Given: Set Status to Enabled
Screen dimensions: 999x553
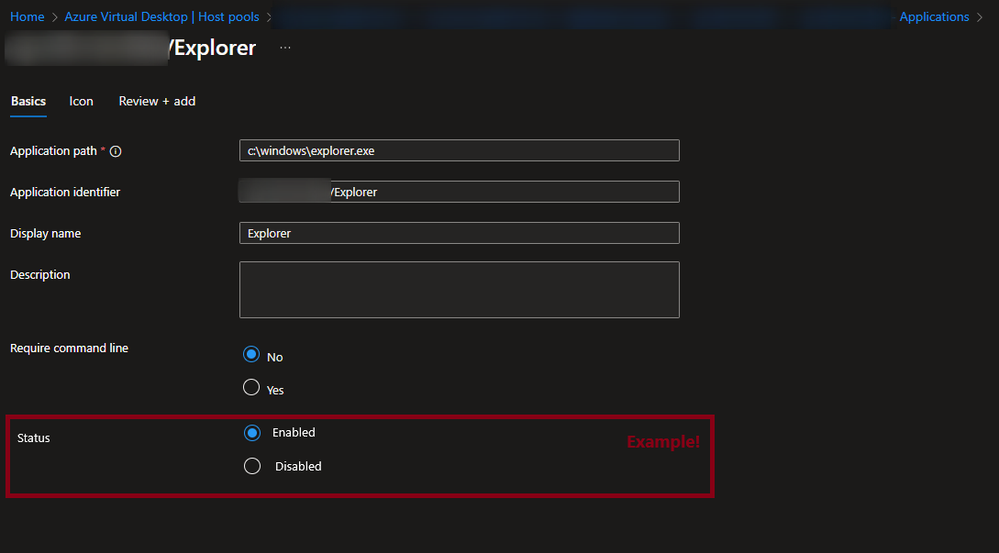Looking at the screenshot, I should (252, 433).
